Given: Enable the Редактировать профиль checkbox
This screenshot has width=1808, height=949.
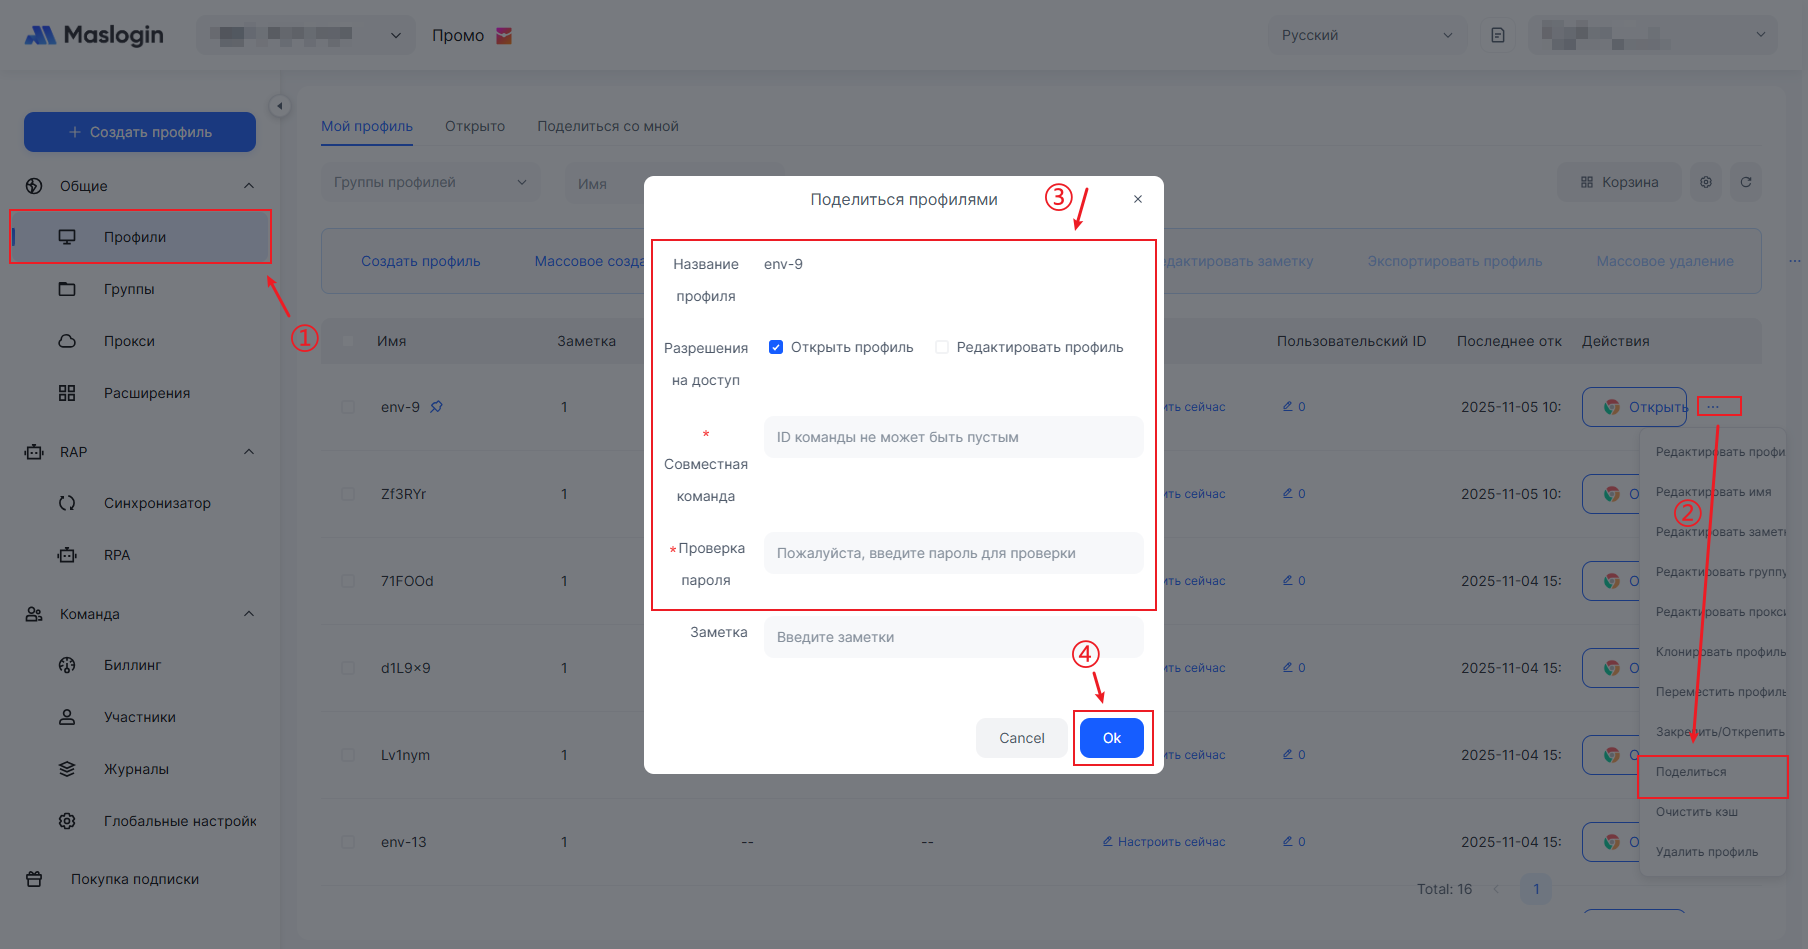Looking at the screenshot, I should [x=942, y=347].
